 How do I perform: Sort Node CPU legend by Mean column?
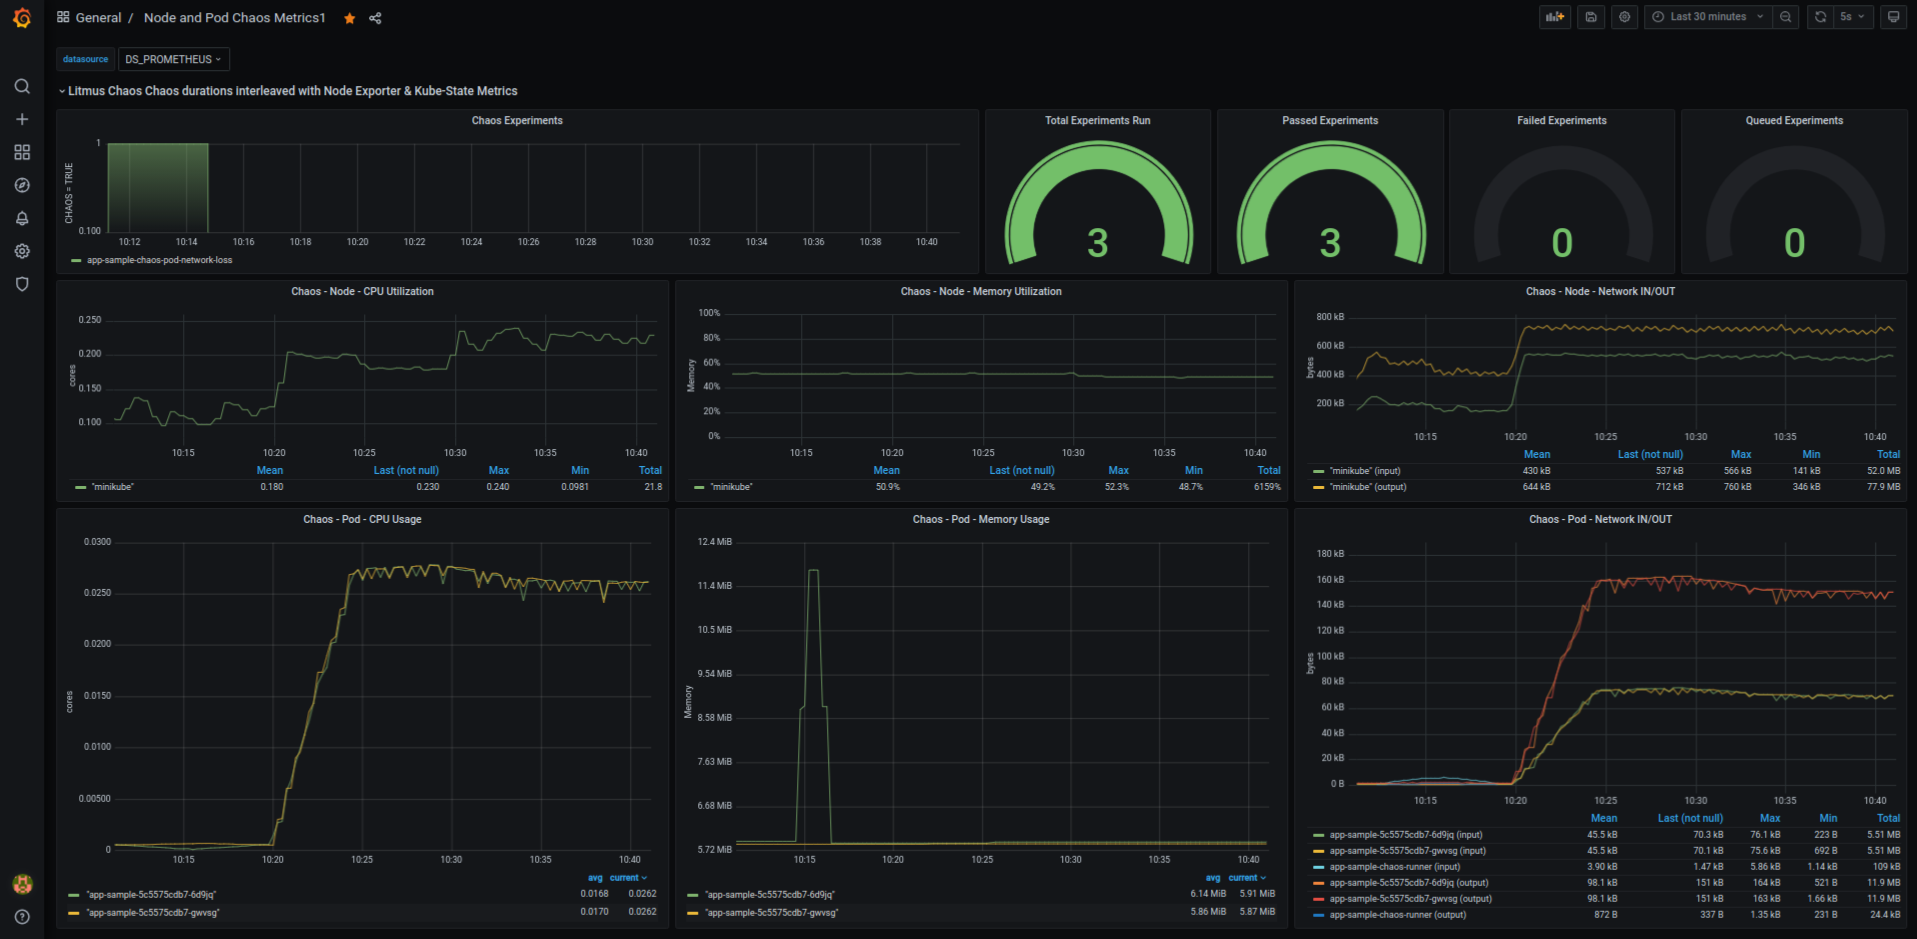270,470
